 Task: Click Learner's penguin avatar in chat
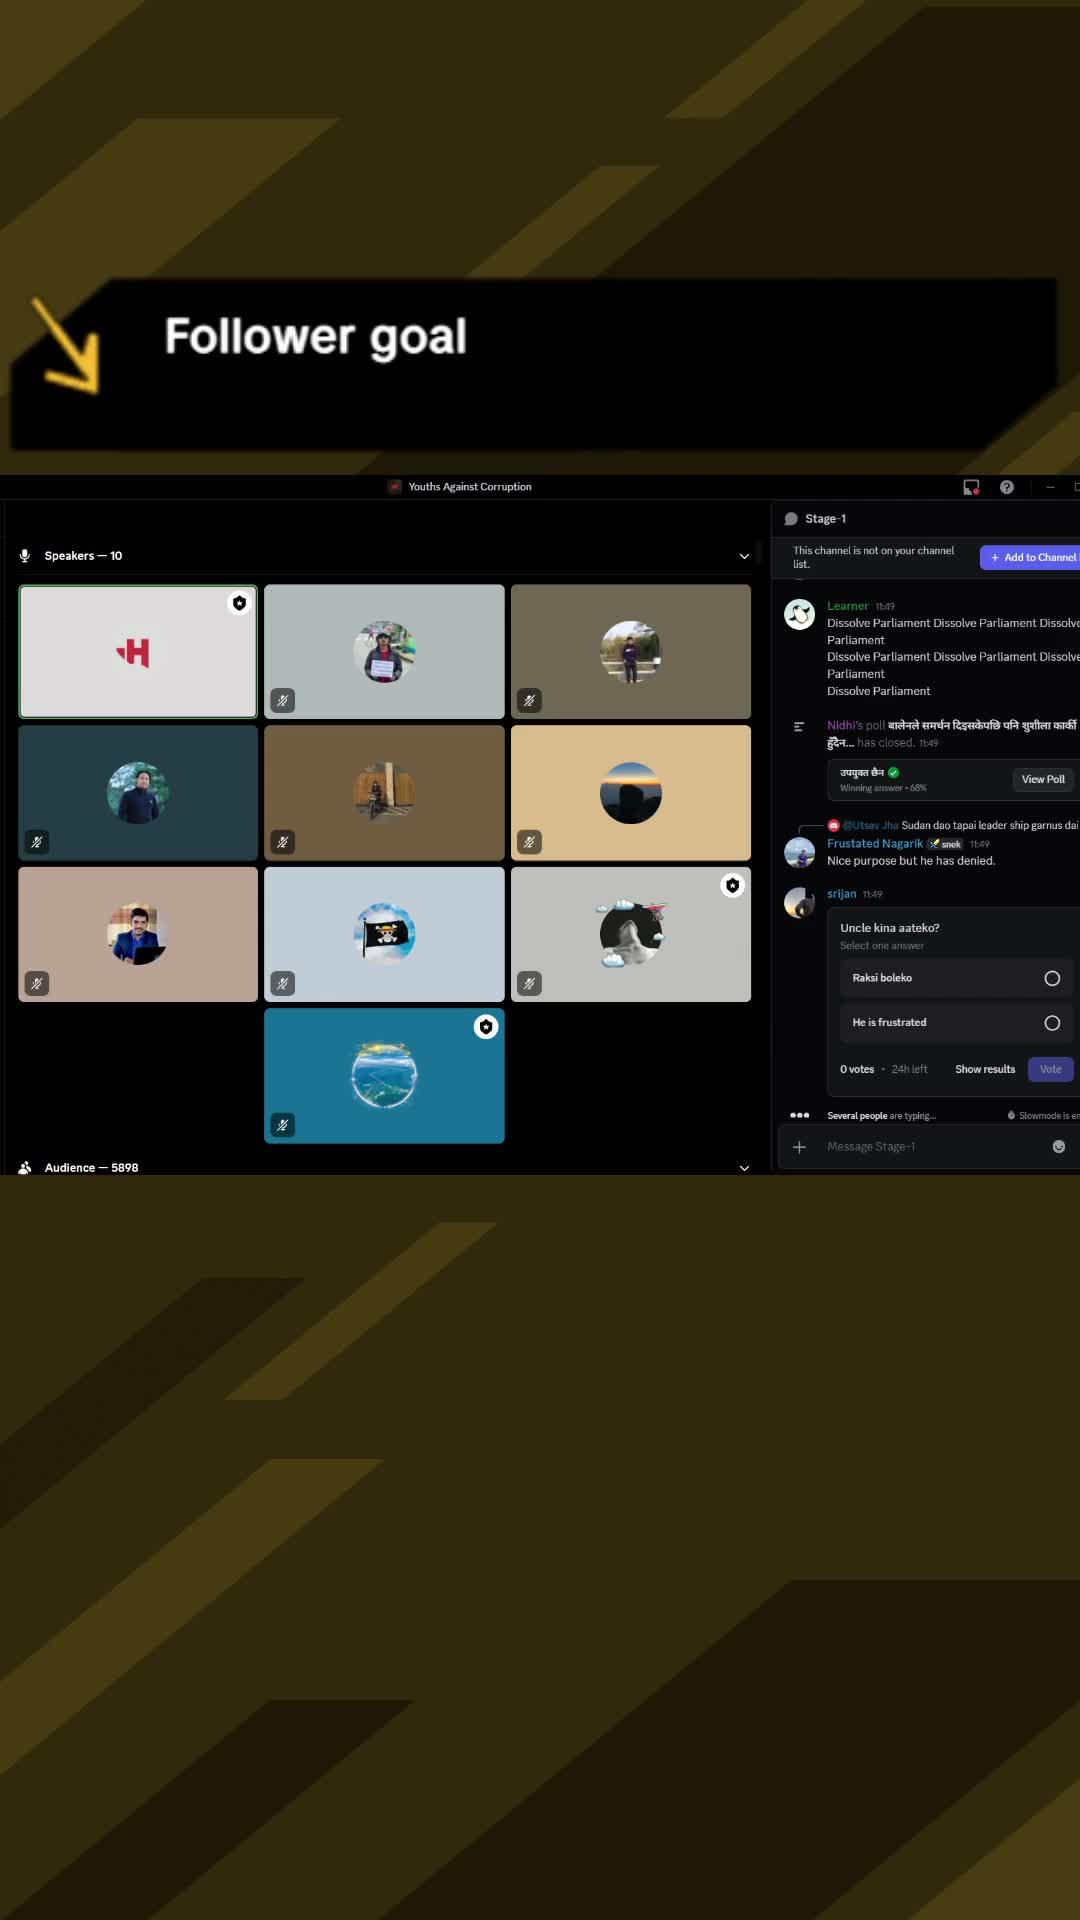pyautogui.click(x=799, y=615)
